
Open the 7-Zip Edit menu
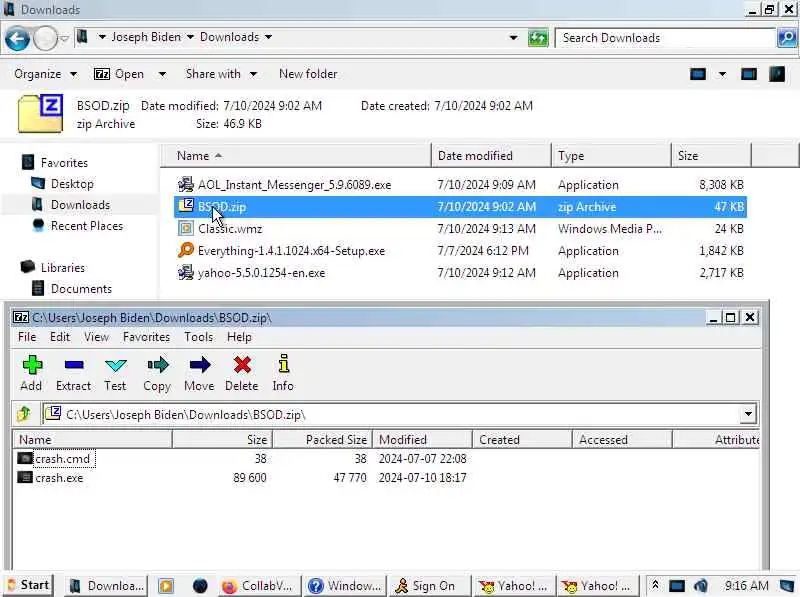click(x=60, y=337)
